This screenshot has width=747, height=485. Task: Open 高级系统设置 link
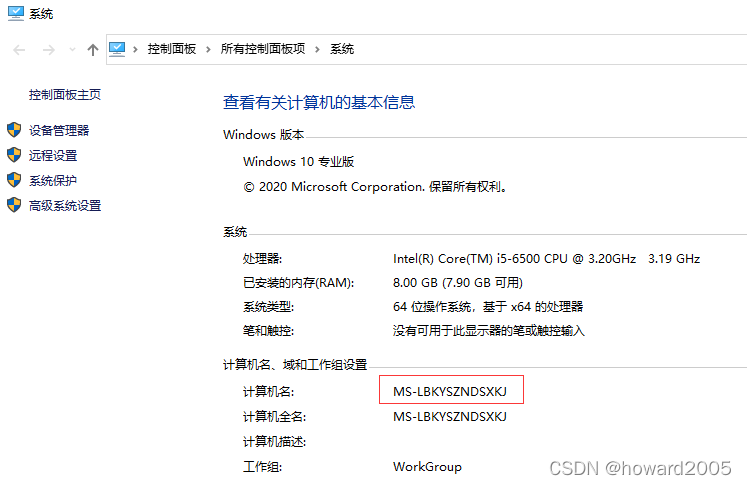click(65, 206)
